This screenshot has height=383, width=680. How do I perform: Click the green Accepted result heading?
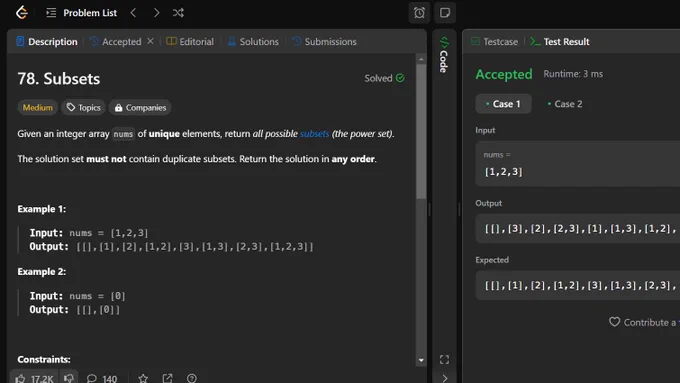coord(503,74)
